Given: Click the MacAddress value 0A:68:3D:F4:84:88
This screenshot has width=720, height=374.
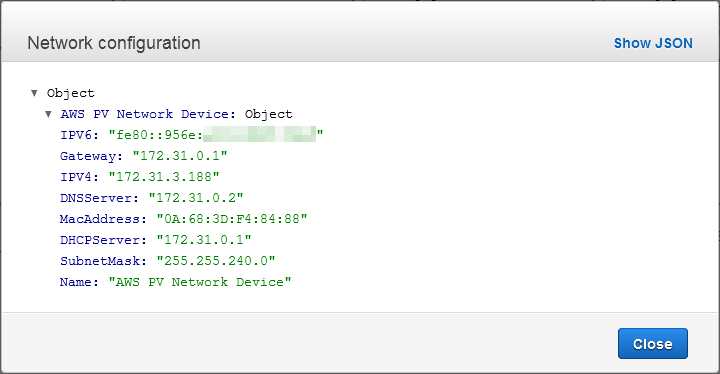Looking at the screenshot, I should 232,219.
